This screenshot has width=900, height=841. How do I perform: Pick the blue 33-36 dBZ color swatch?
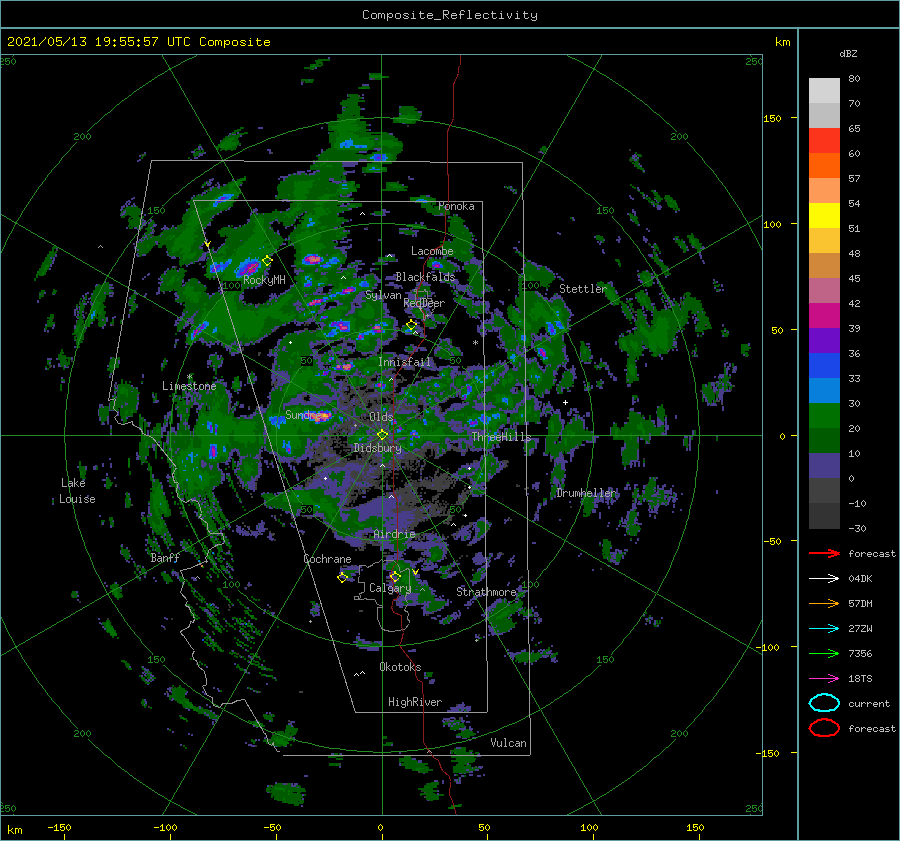[x=824, y=365]
